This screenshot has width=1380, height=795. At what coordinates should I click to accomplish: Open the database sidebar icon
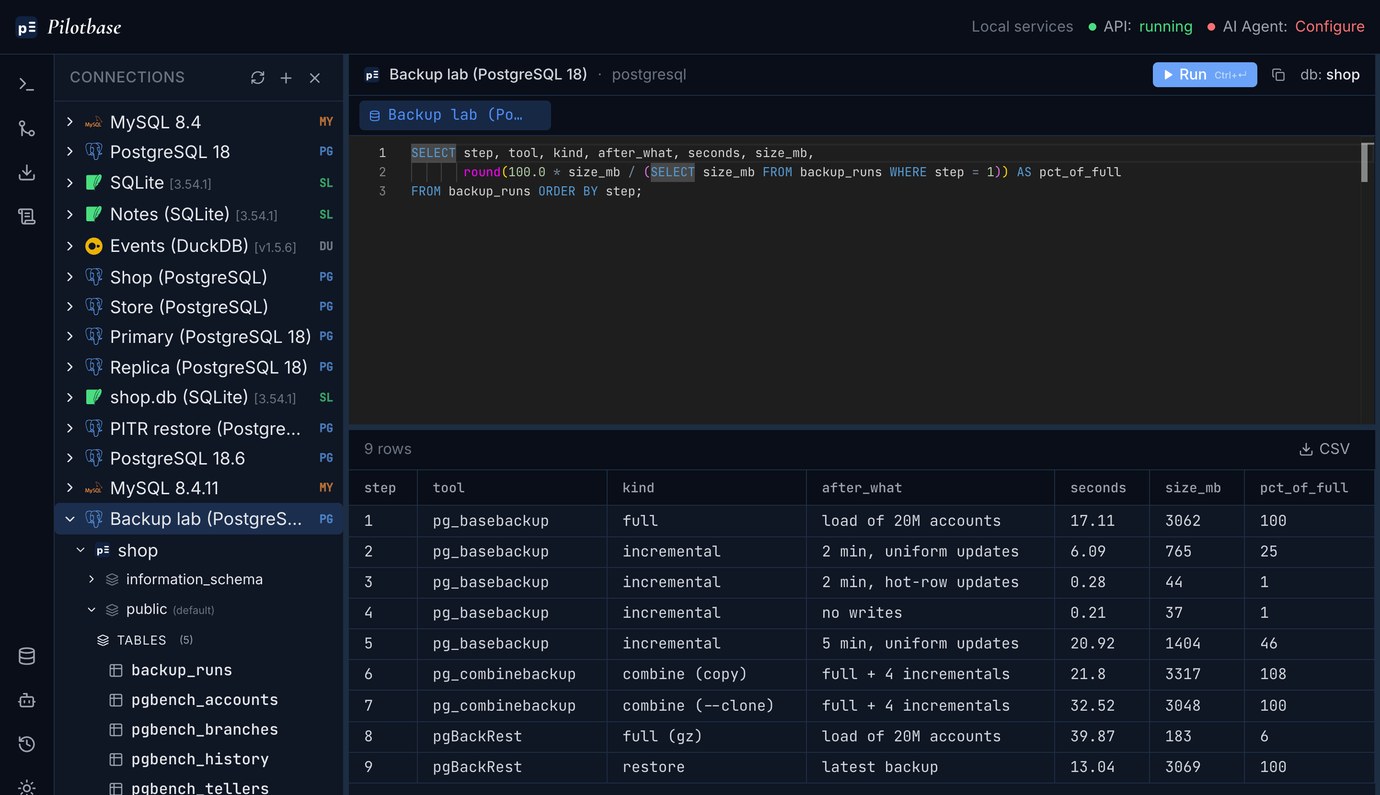click(x=27, y=657)
